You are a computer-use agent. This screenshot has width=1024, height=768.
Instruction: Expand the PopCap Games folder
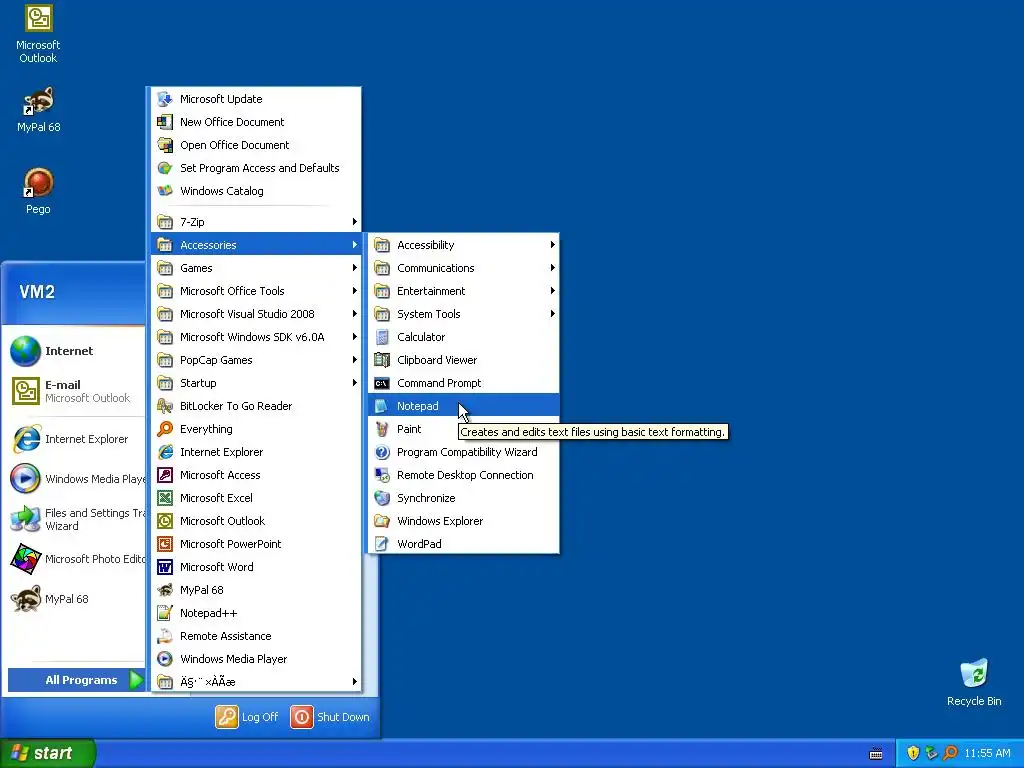pos(256,360)
